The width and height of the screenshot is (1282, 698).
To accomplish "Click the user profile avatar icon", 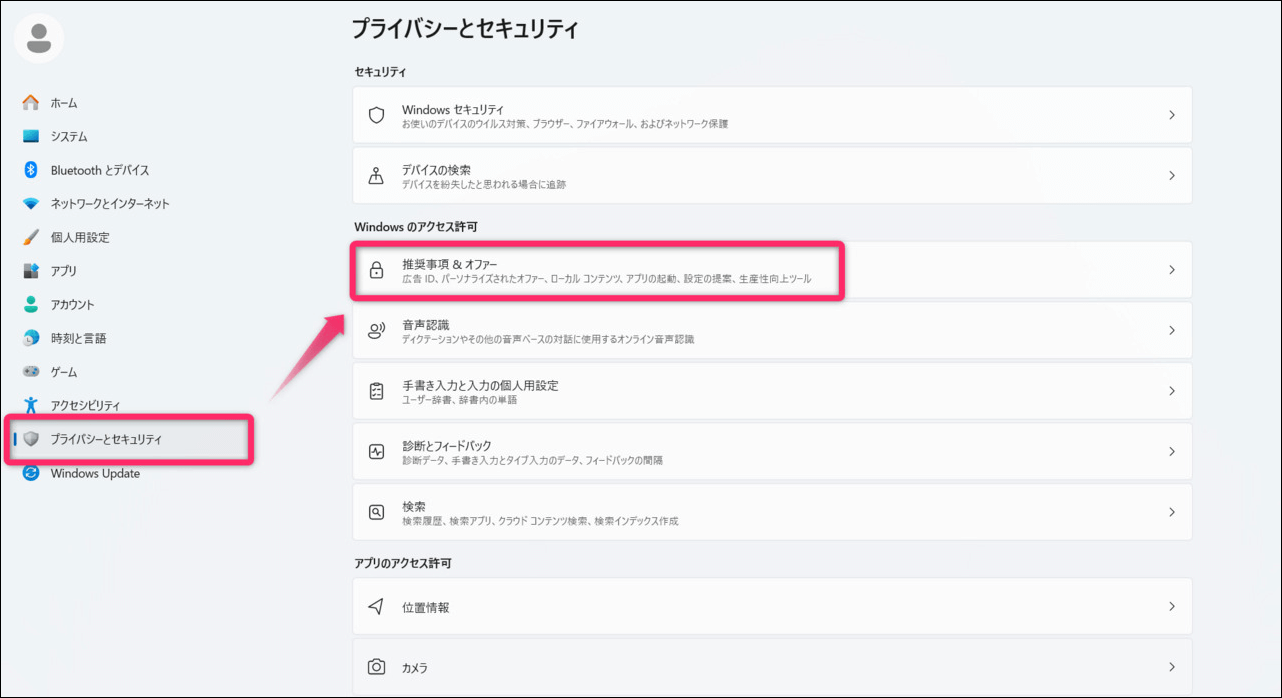I will [x=39, y=39].
